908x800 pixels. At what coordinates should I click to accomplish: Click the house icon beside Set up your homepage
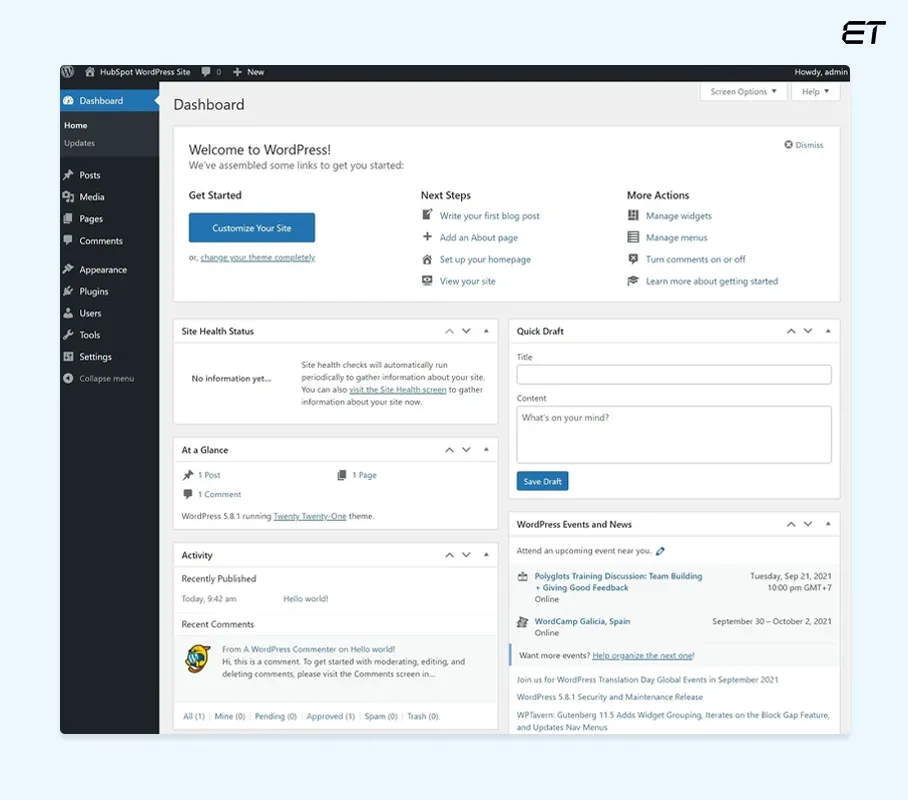(427, 259)
